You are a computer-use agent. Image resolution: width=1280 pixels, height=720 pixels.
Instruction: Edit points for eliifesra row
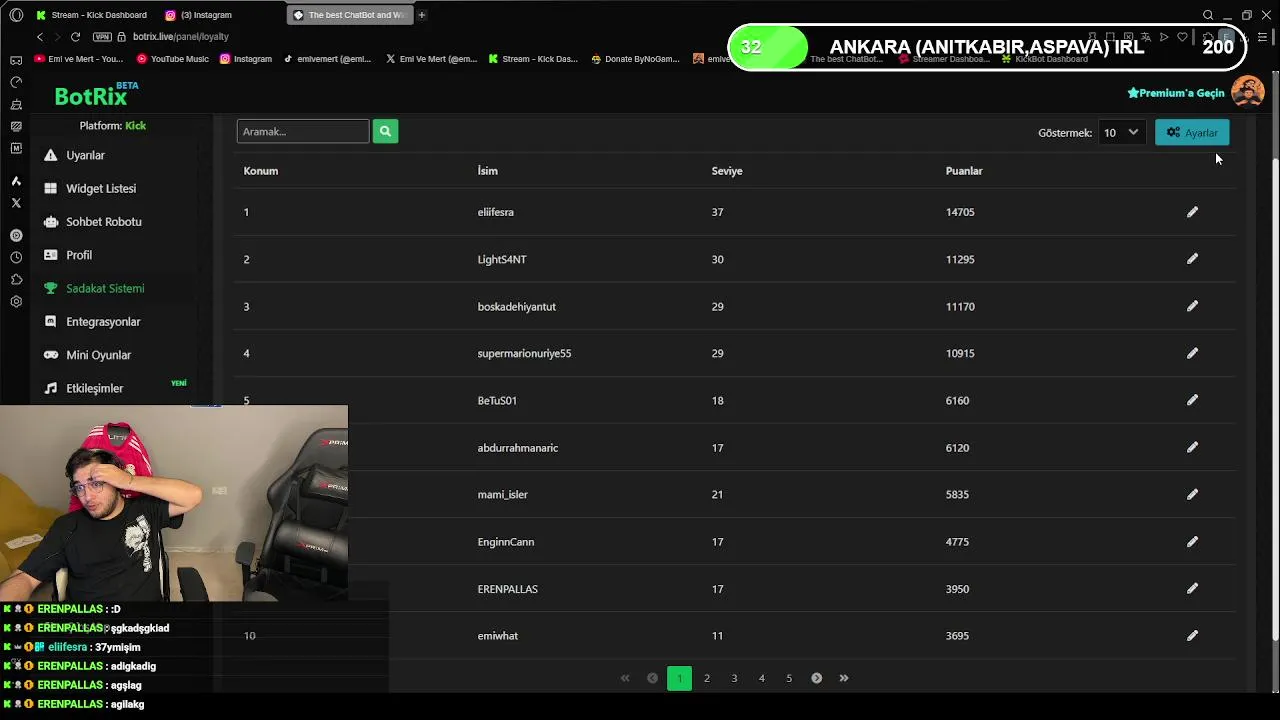(x=1192, y=212)
